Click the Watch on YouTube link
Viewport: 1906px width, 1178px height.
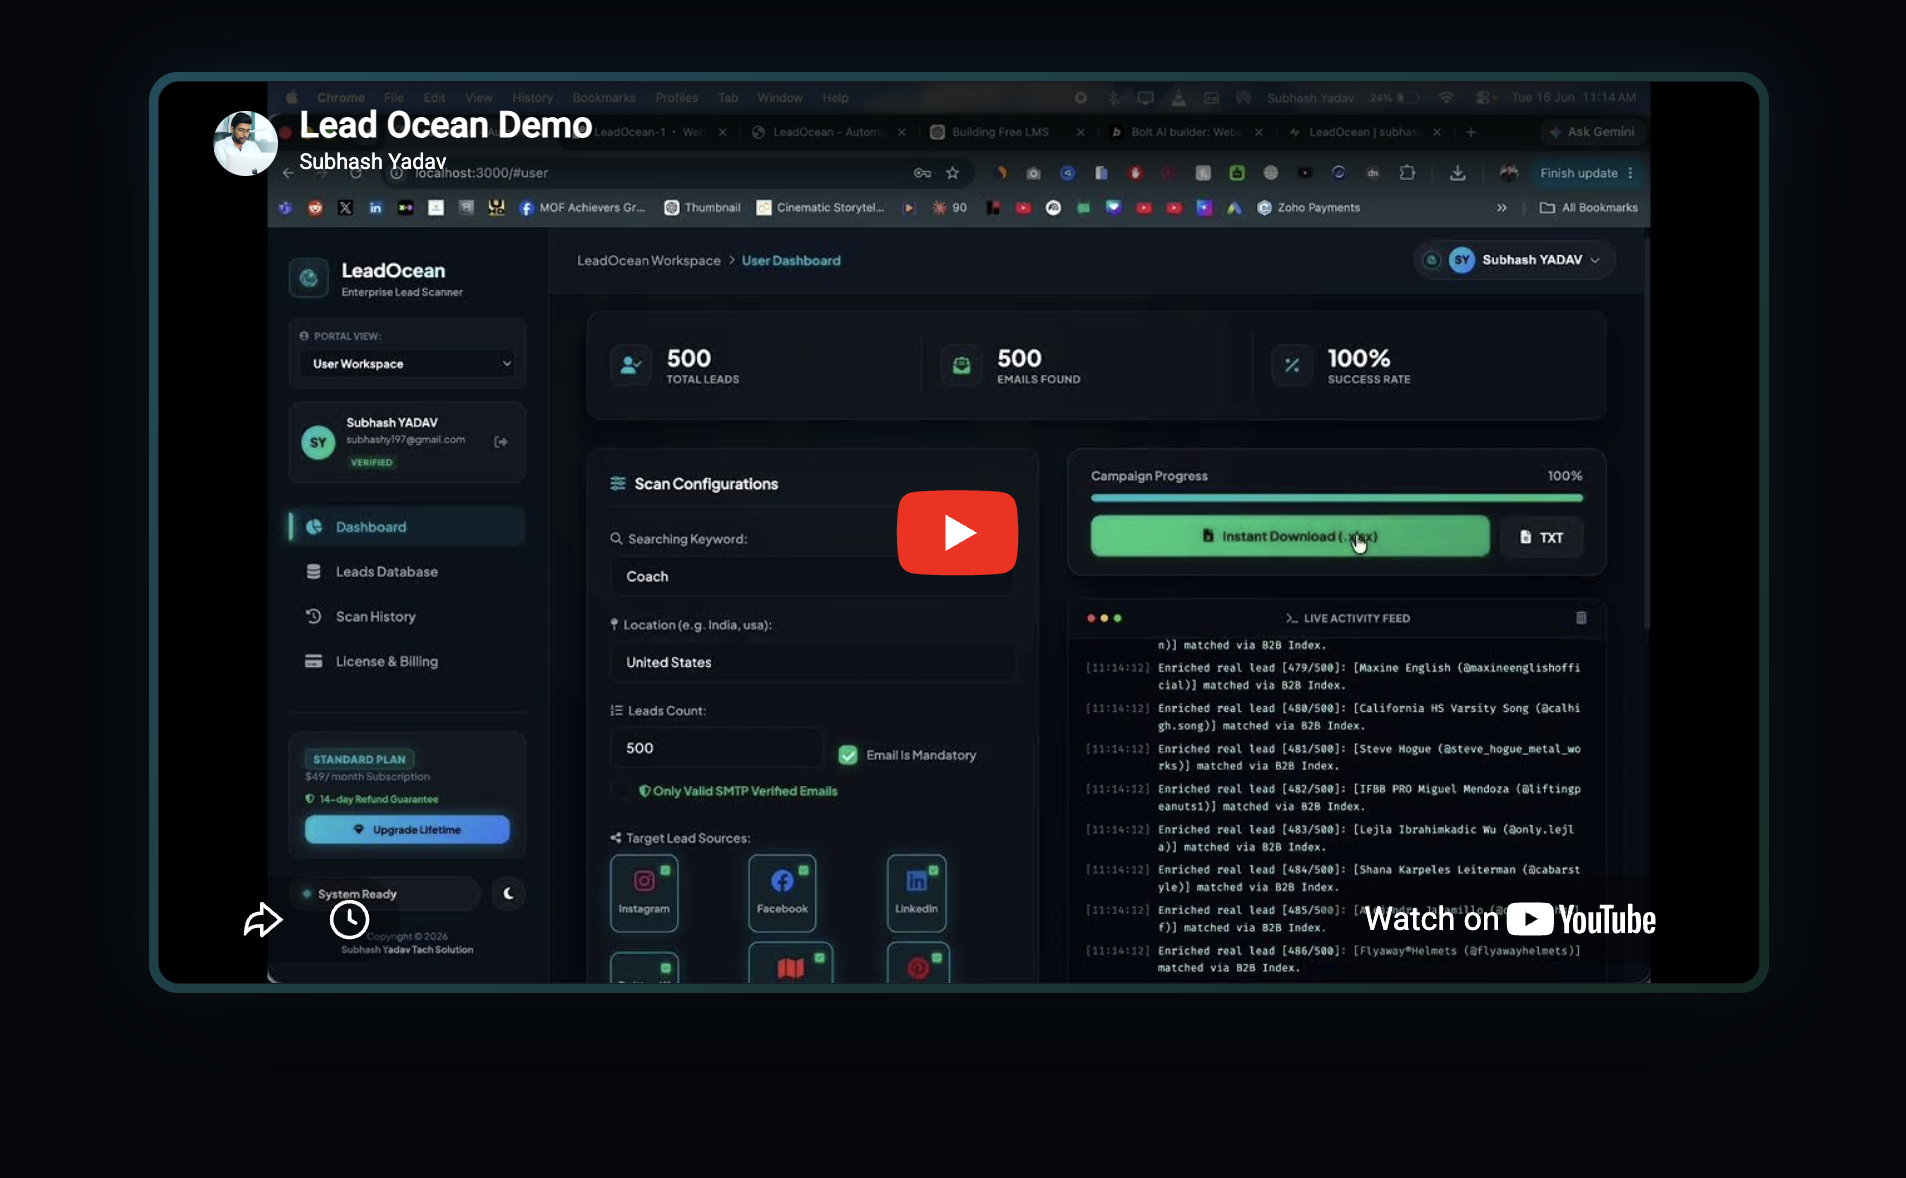point(1510,919)
